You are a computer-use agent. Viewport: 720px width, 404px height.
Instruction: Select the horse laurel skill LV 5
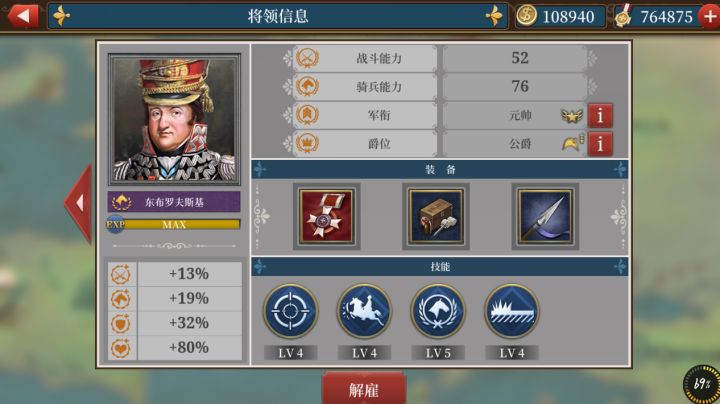438,311
